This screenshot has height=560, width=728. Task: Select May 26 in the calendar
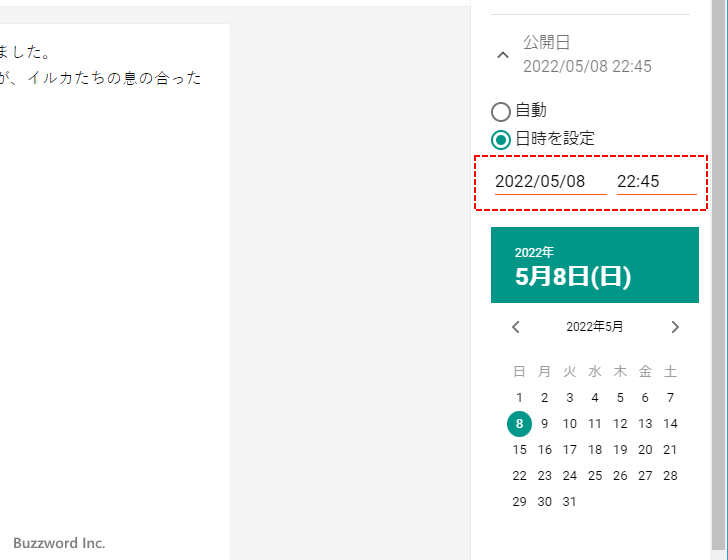[620, 475]
